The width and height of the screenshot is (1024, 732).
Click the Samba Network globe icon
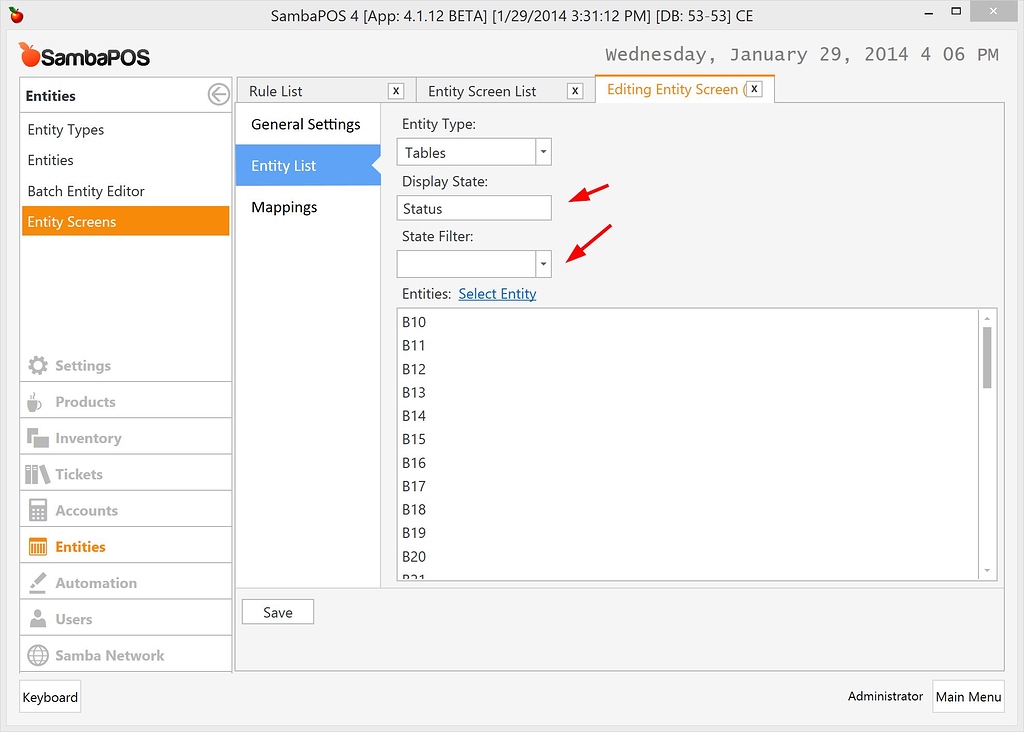(37, 654)
